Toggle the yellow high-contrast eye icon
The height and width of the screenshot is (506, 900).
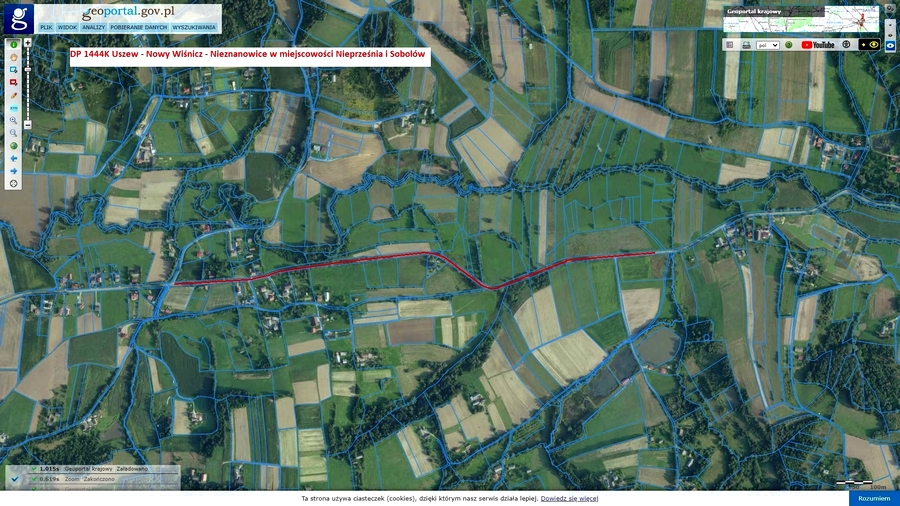click(874, 44)
